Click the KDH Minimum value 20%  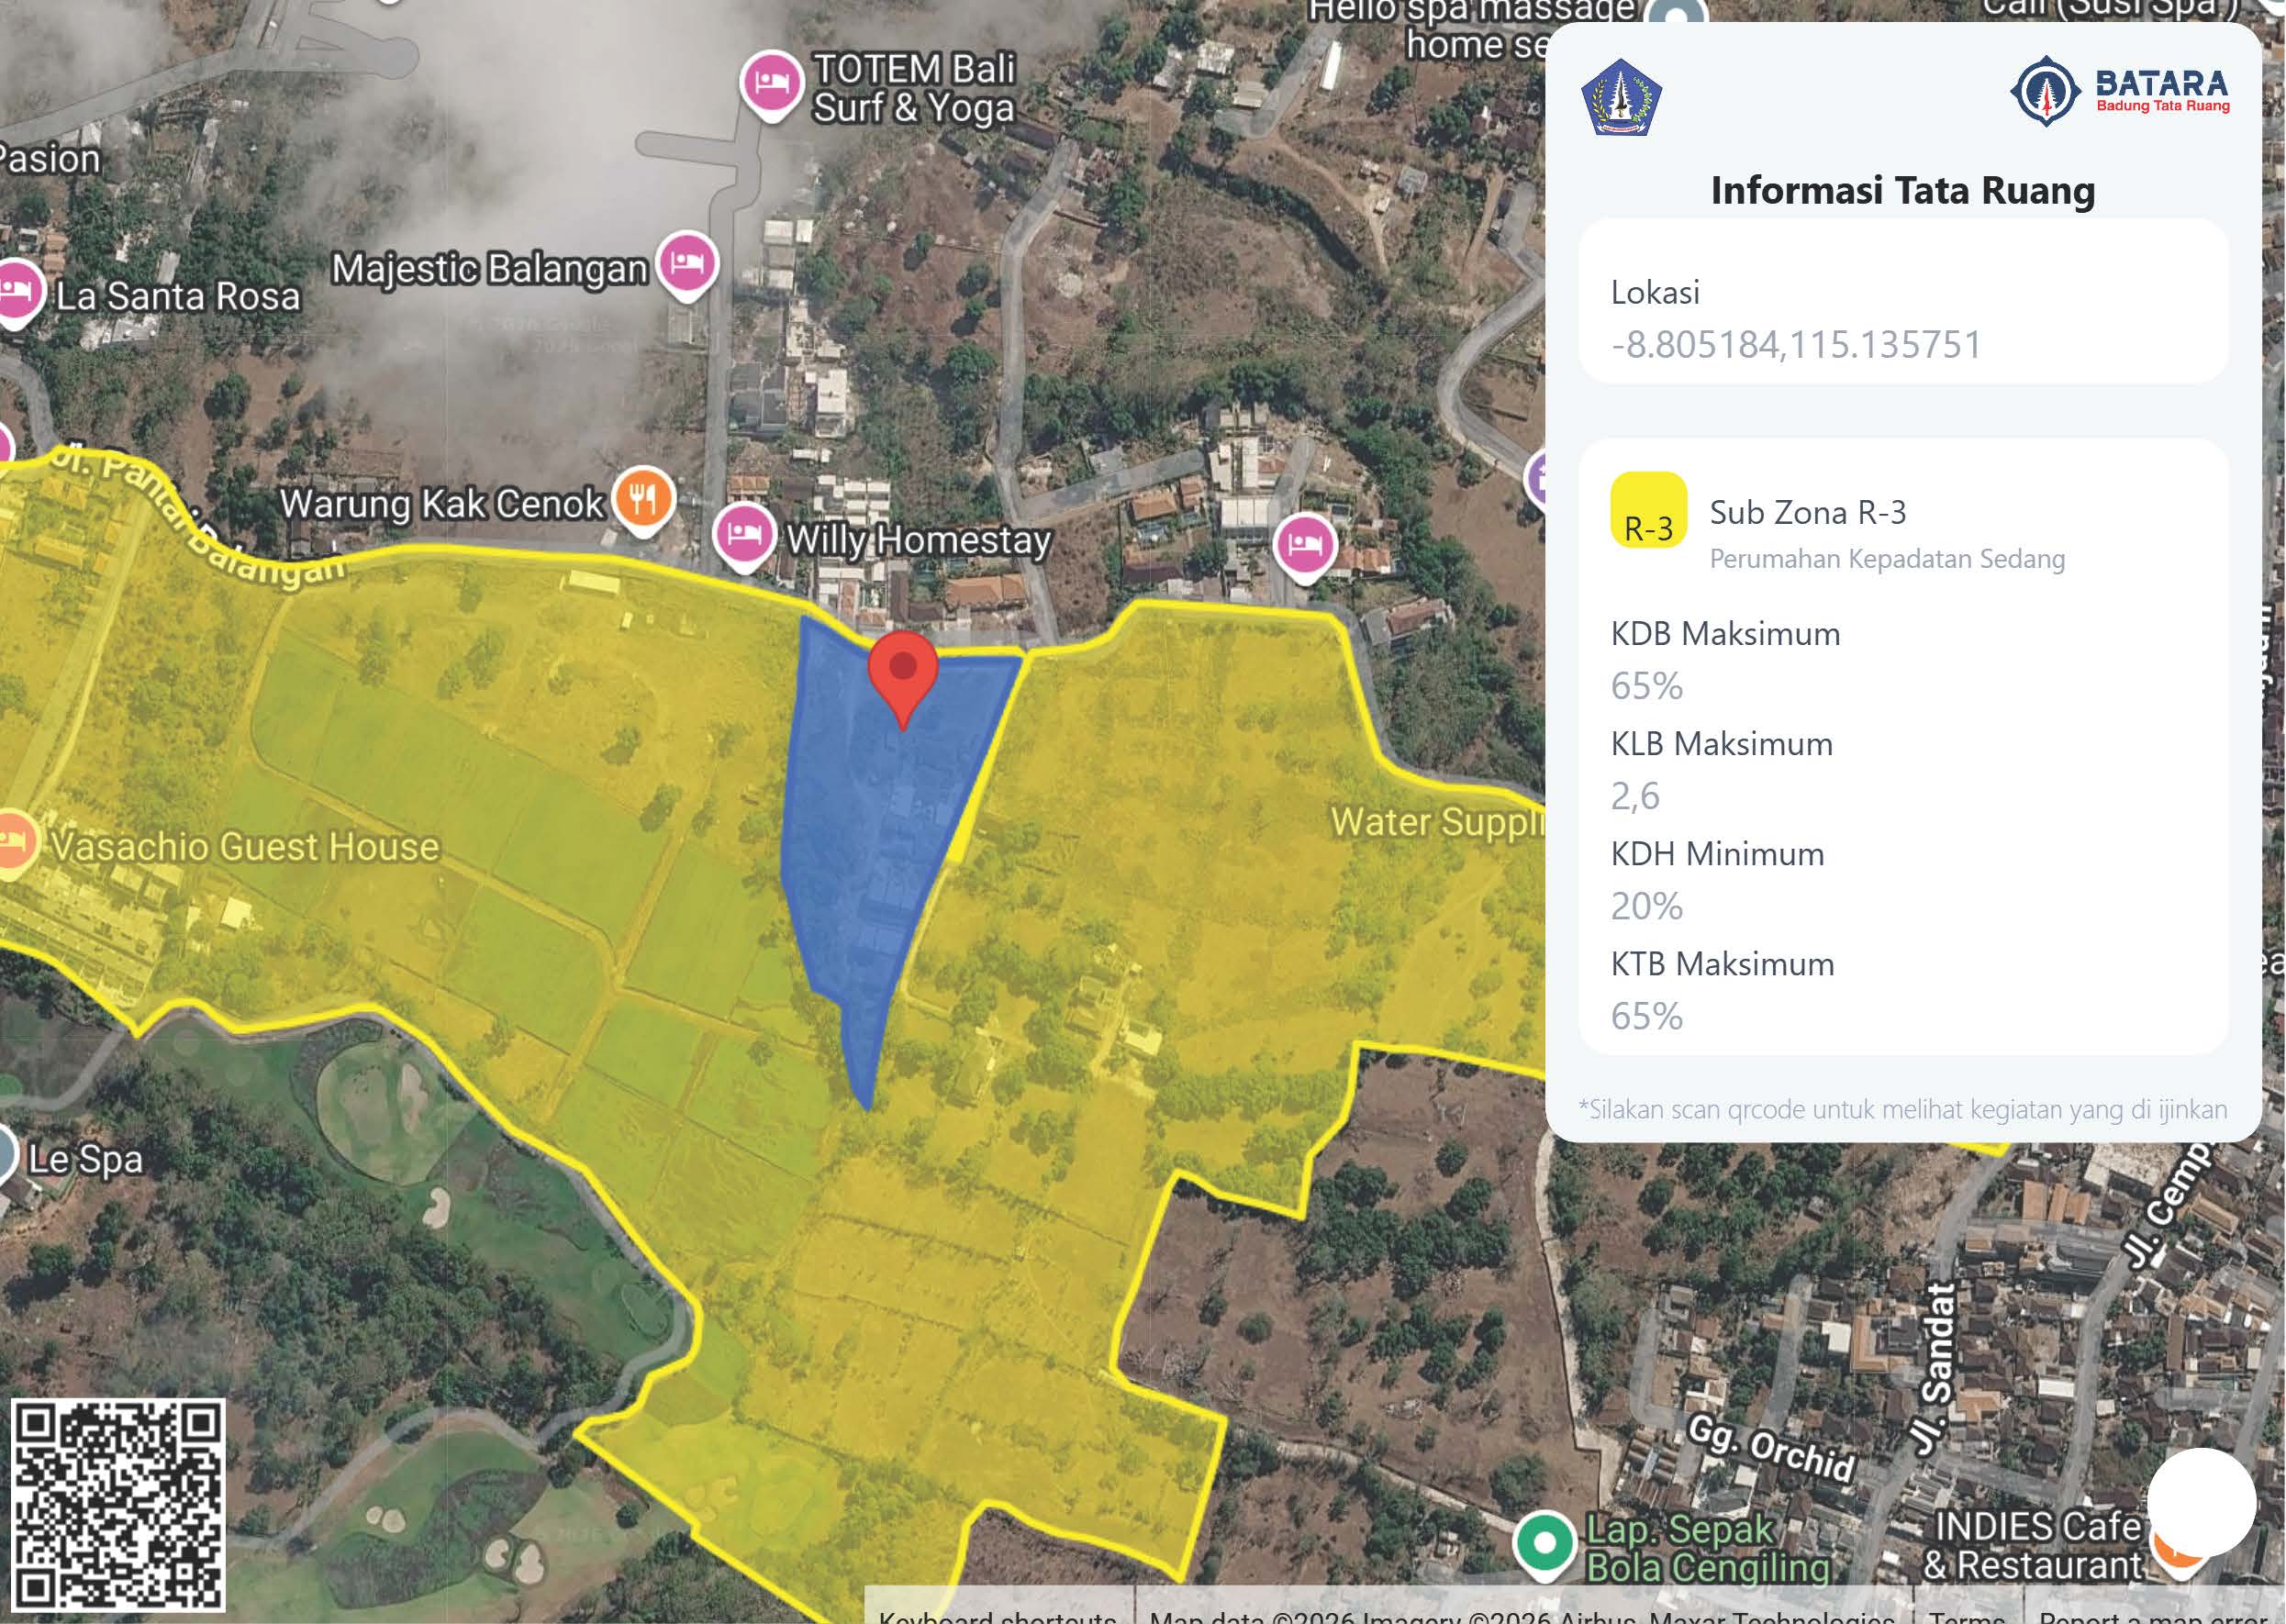click(1646, 906)
